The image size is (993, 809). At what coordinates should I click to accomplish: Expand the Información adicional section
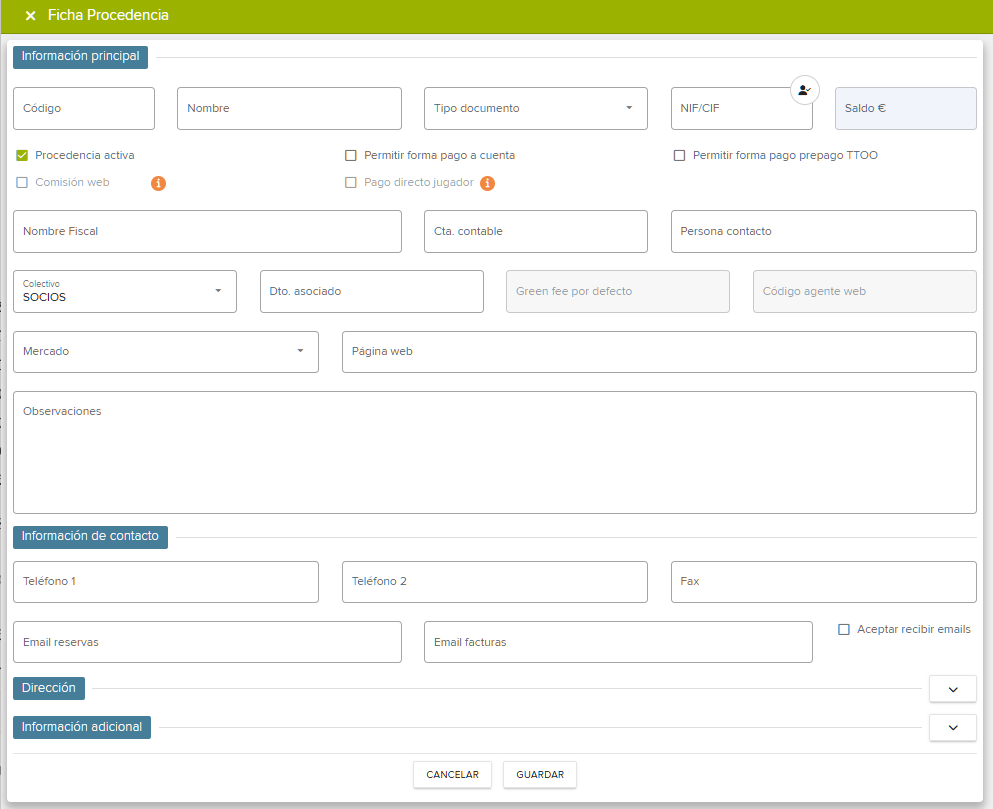[952, 728]
